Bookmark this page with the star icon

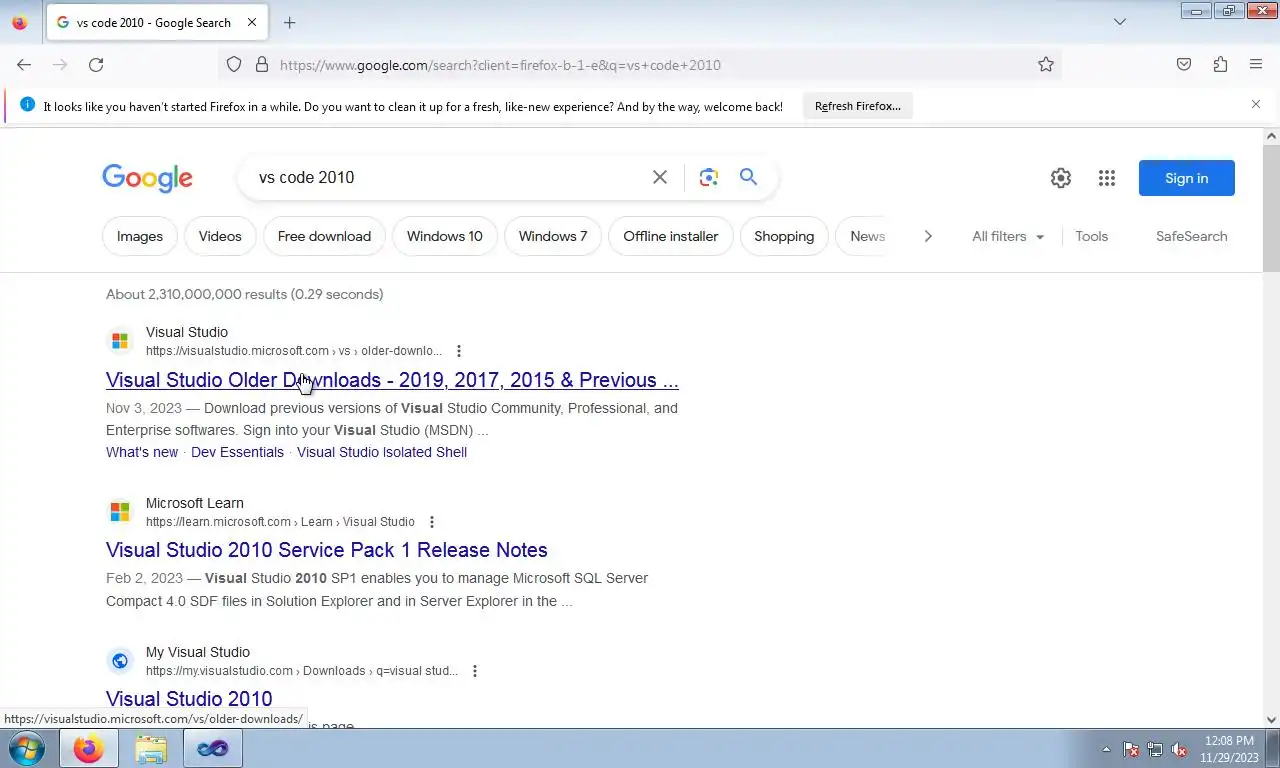1046,65
